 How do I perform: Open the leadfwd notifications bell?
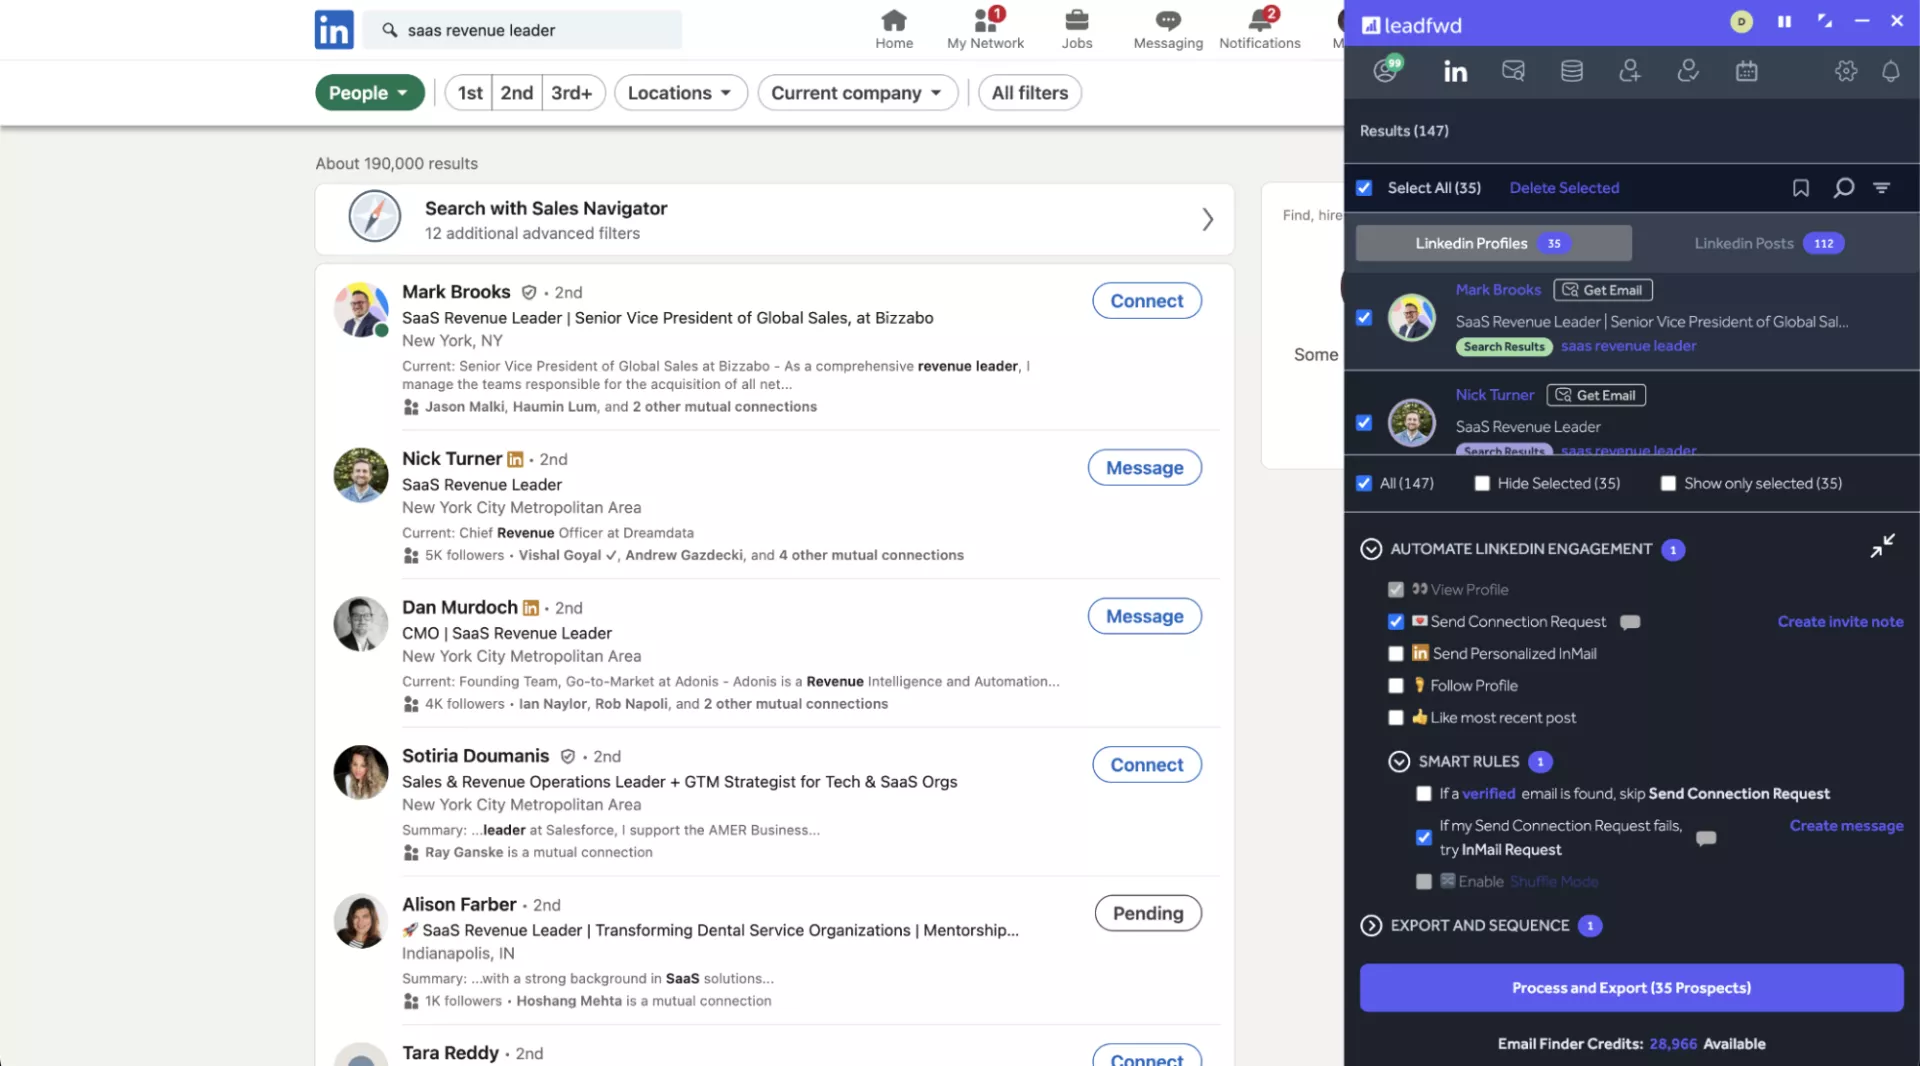coord(1890,71)
